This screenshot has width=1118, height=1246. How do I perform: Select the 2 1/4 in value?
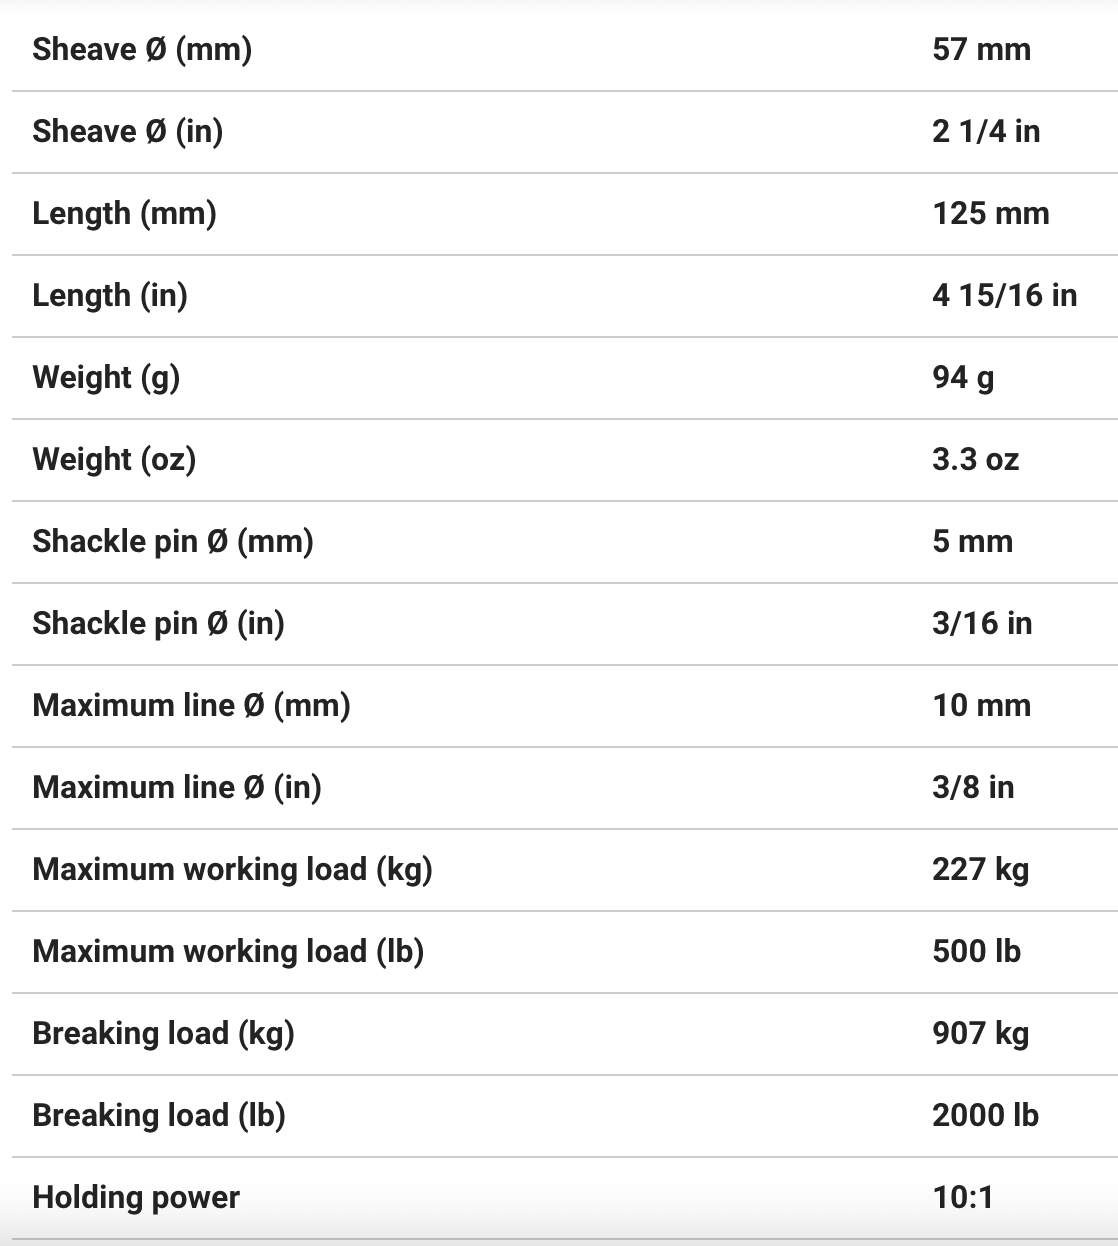[986, 131]
